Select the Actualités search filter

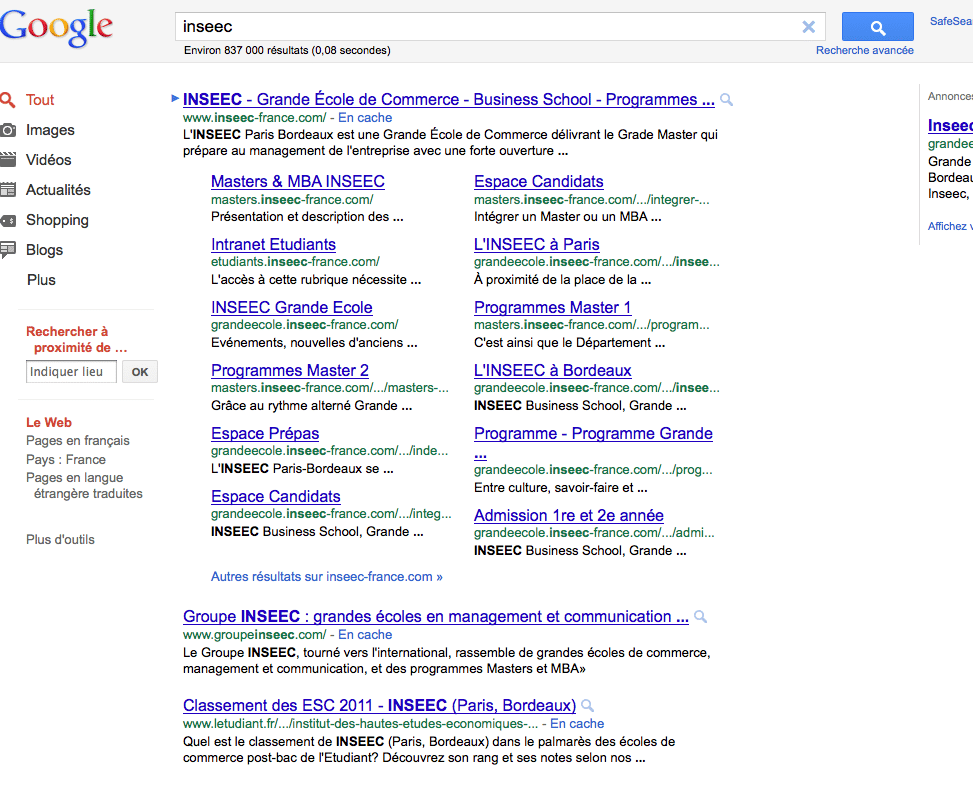tap(58, 190)
